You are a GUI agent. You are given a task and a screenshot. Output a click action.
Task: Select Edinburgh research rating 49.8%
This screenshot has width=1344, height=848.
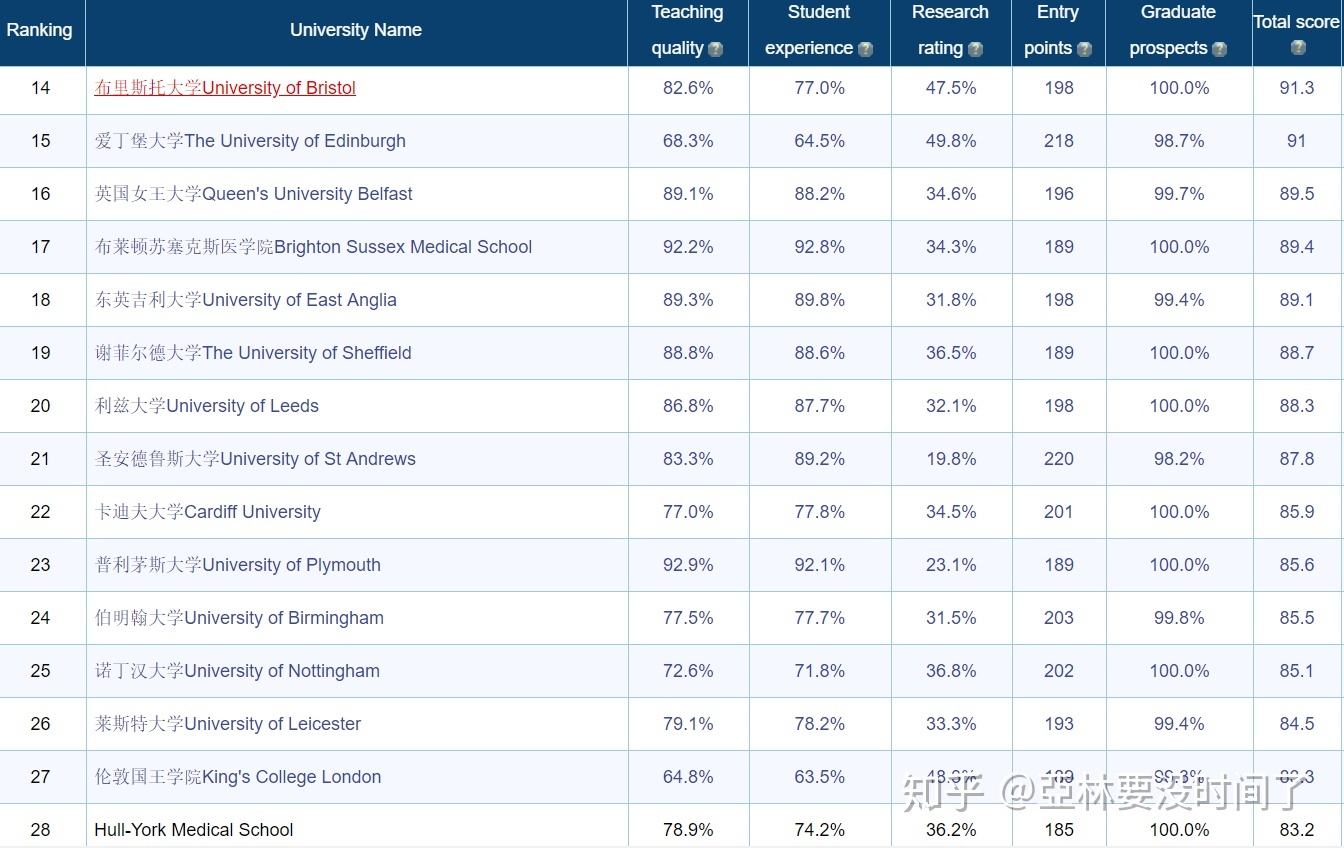click(x=951, y=141)
